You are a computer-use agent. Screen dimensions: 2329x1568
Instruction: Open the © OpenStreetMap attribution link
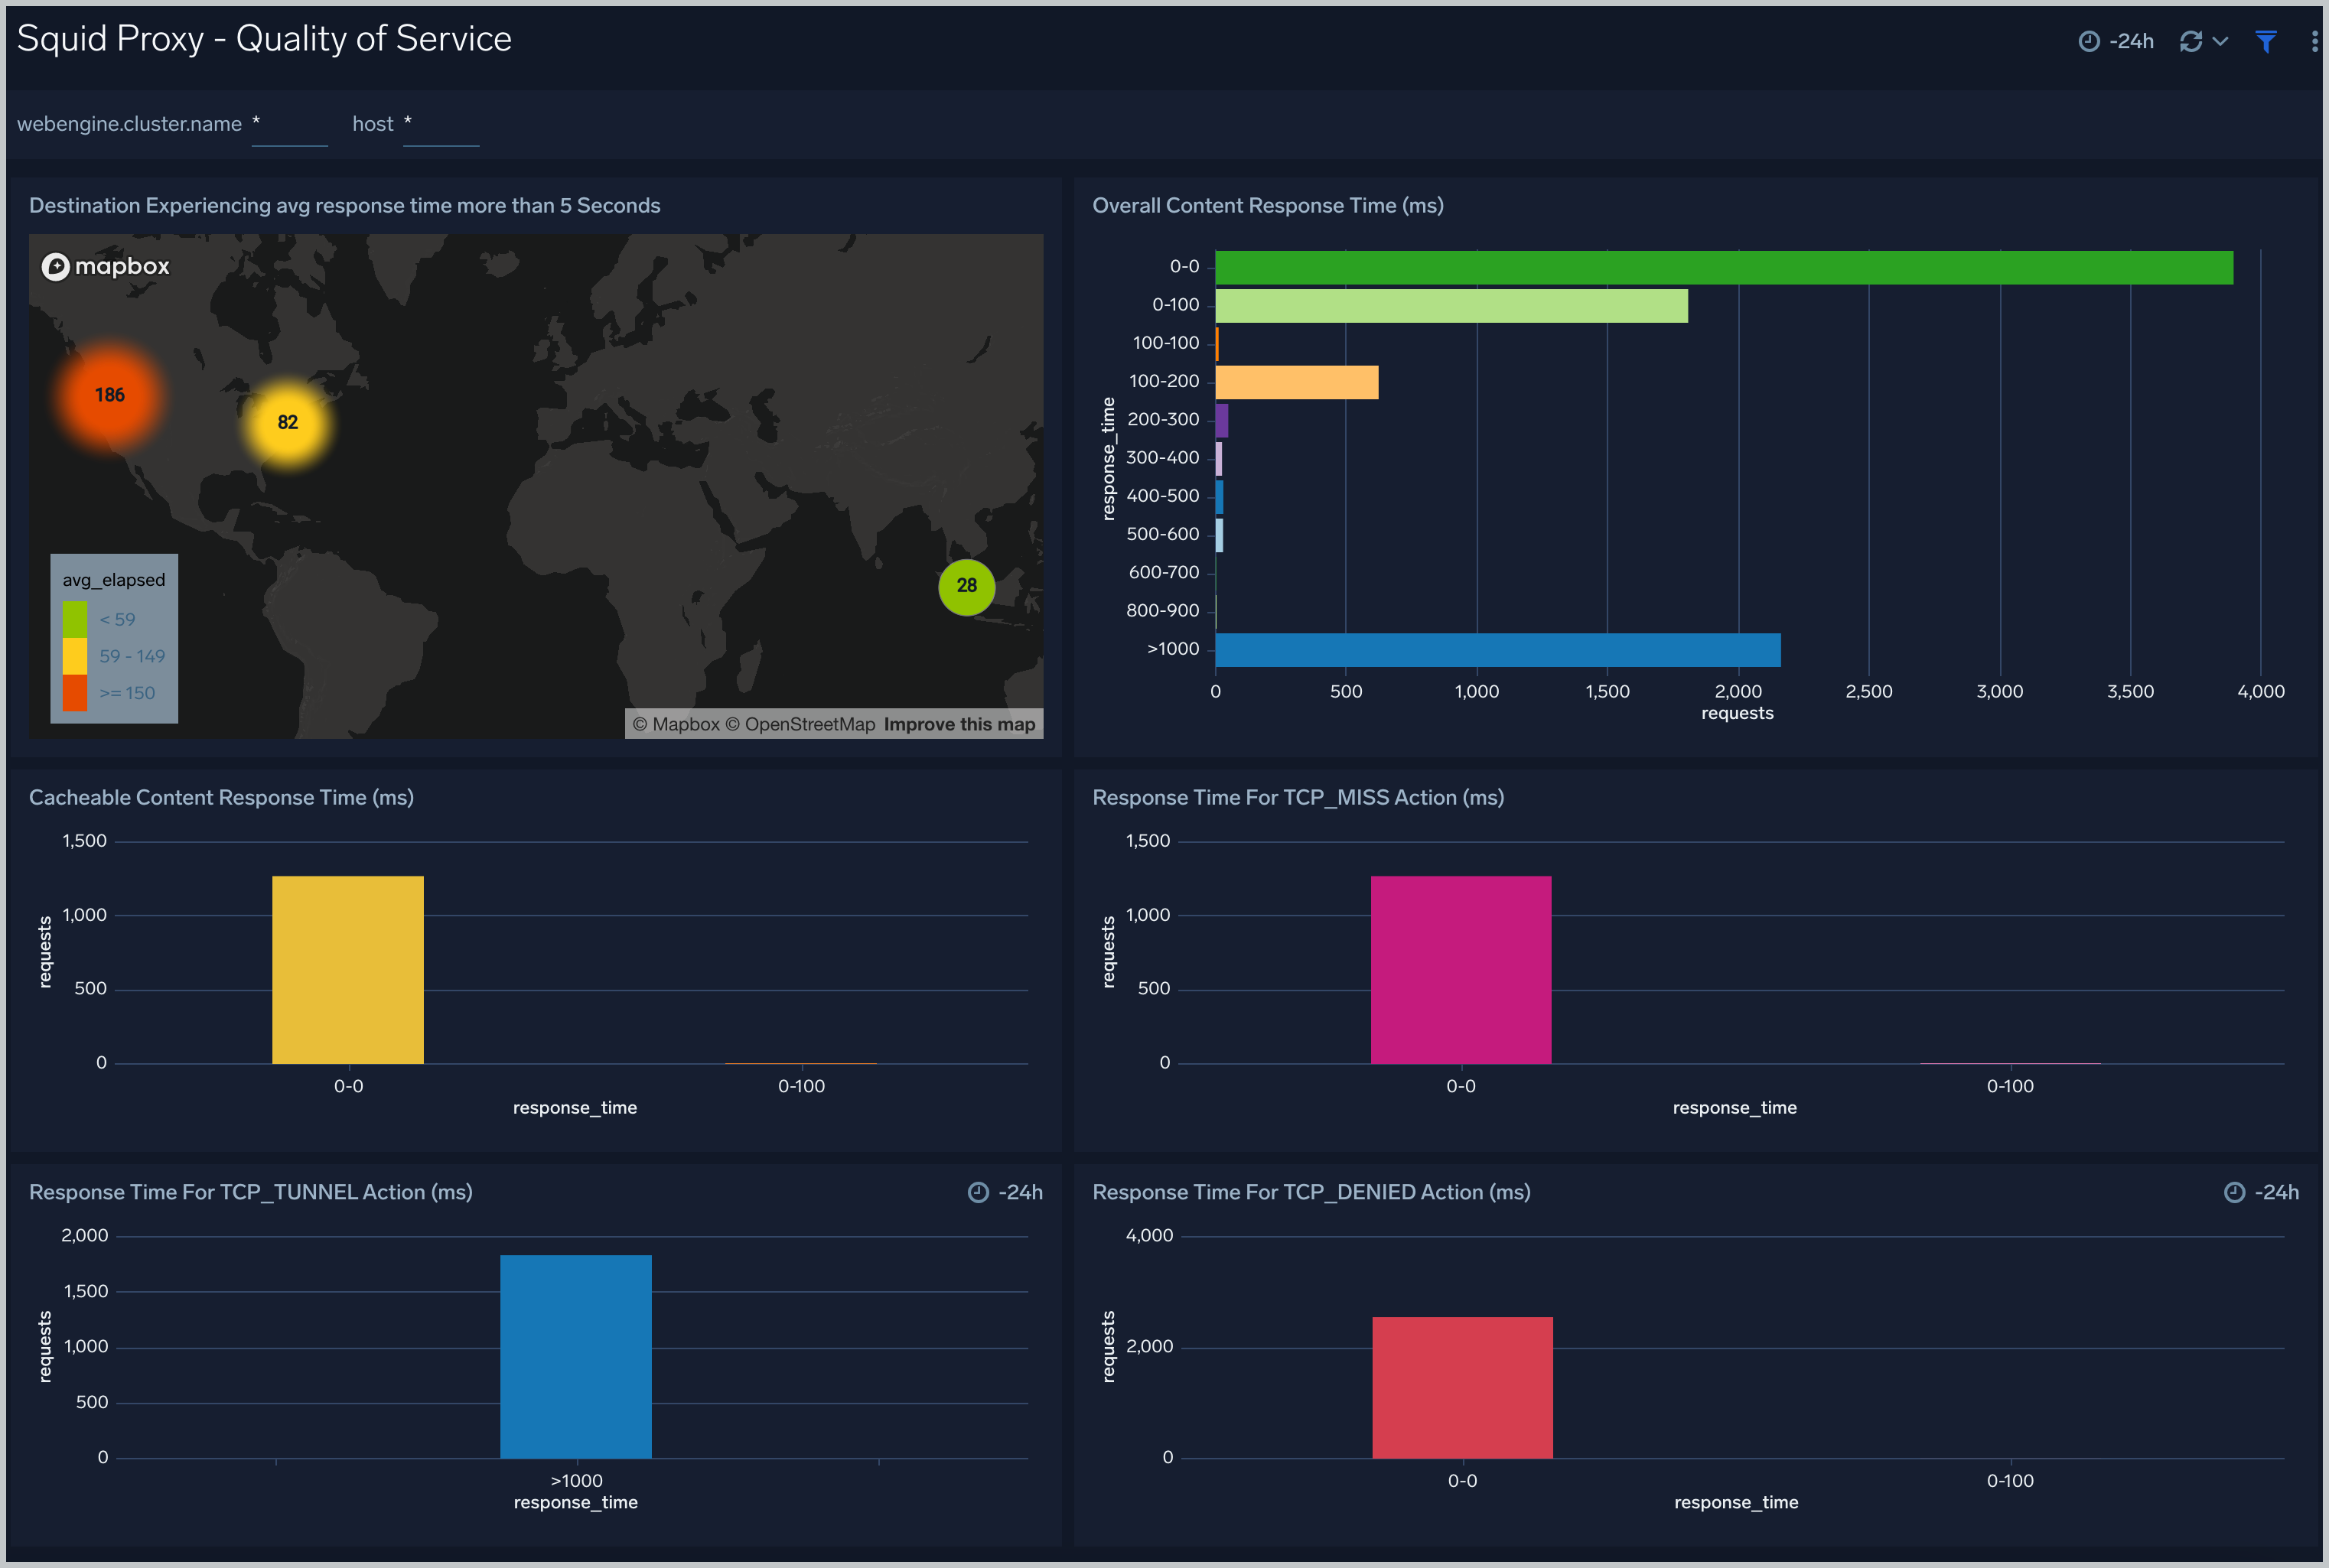coord(800,724)
